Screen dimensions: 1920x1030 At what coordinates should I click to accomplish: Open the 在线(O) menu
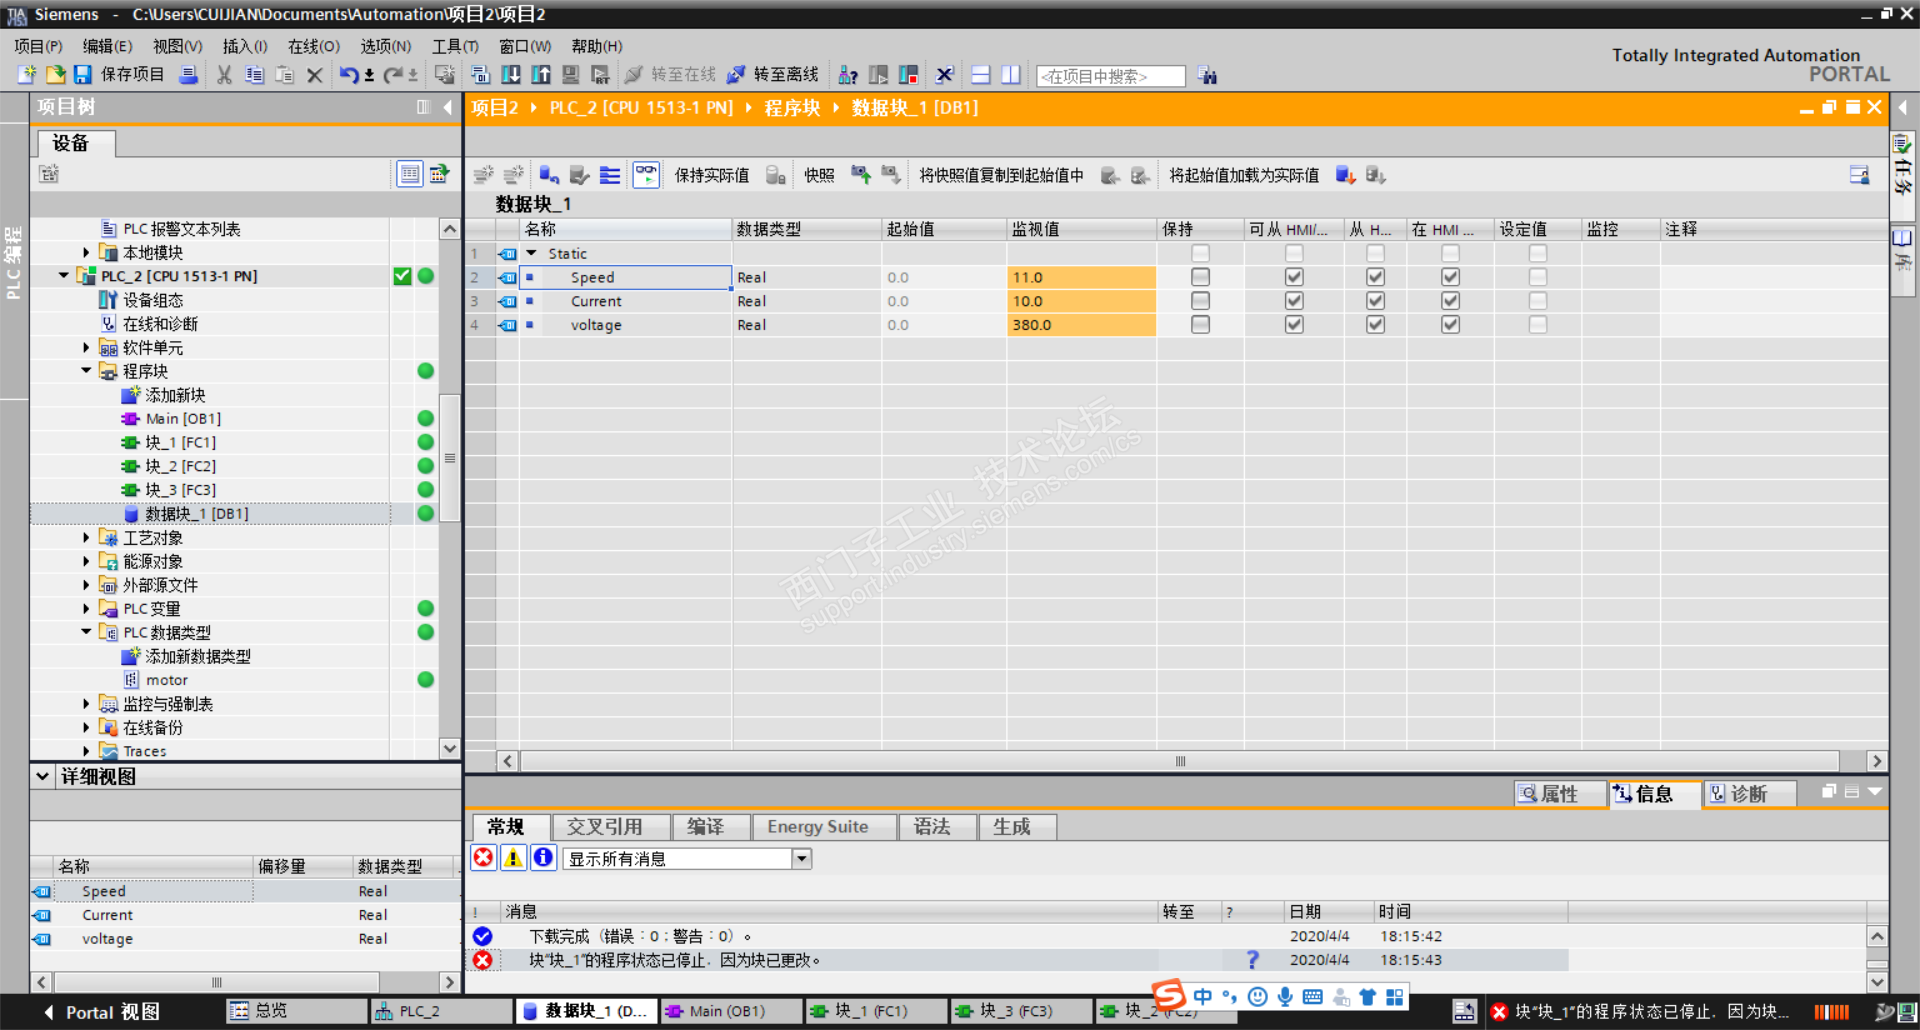pos(314,46)
